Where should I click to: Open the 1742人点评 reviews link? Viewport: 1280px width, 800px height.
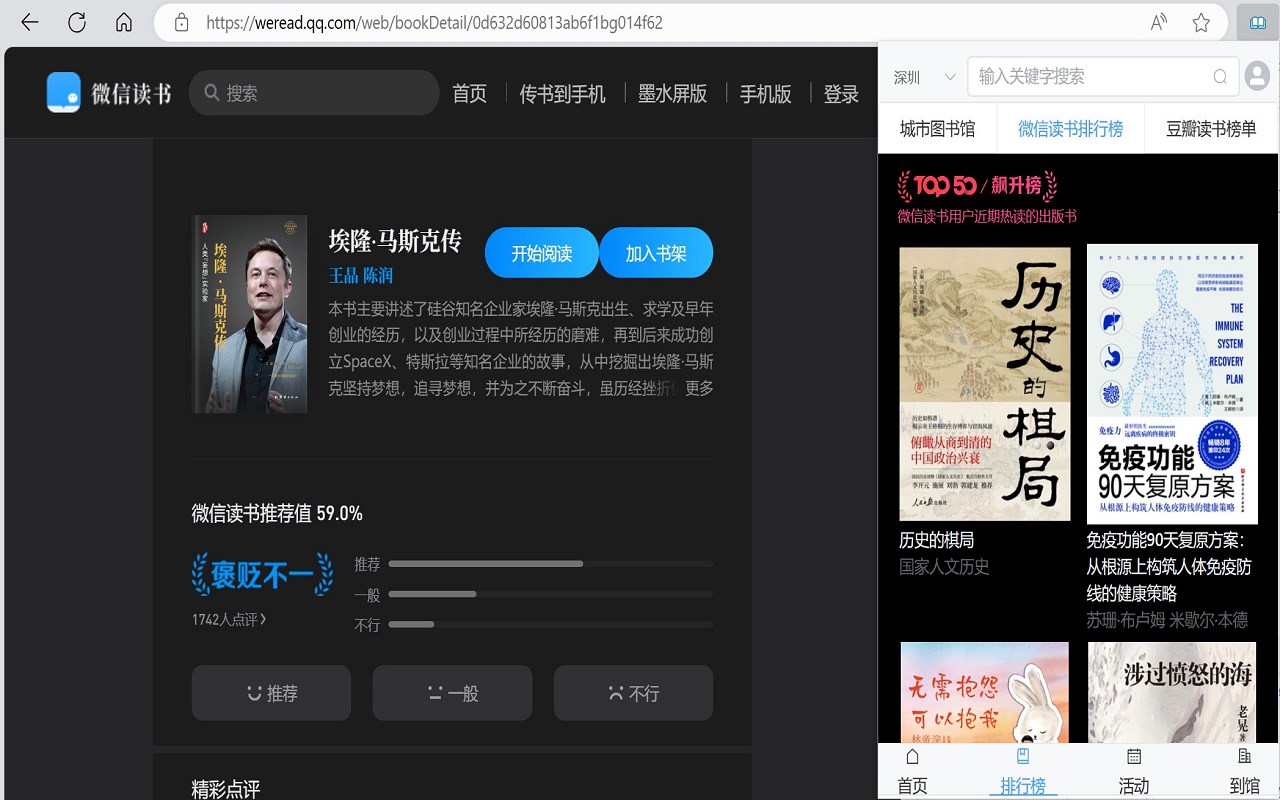click(x=229, y=620)
